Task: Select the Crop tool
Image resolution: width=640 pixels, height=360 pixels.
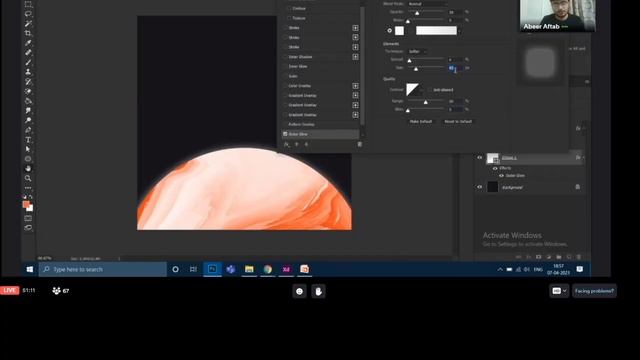Action: (x=28, y=33)
